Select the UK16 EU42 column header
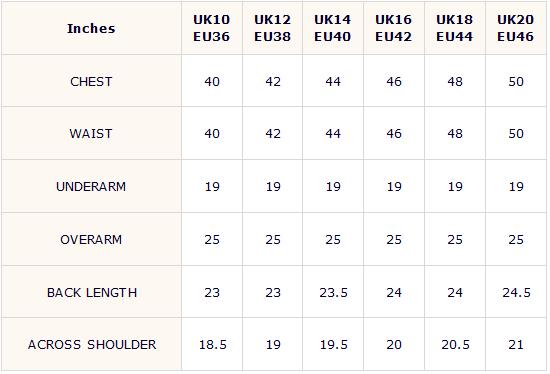Image resolution: width=550 pixels, height=374 pixels. (x=394, y=28)
